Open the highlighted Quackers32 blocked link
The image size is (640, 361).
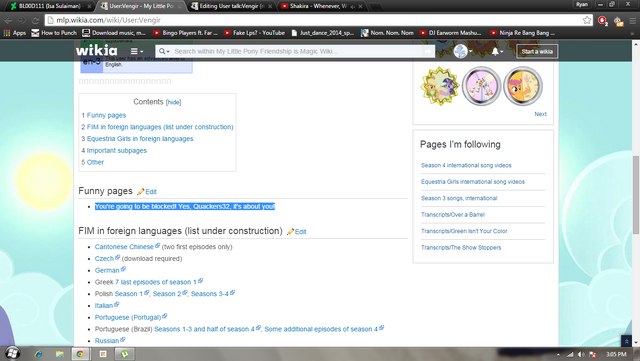coord(185,207)
